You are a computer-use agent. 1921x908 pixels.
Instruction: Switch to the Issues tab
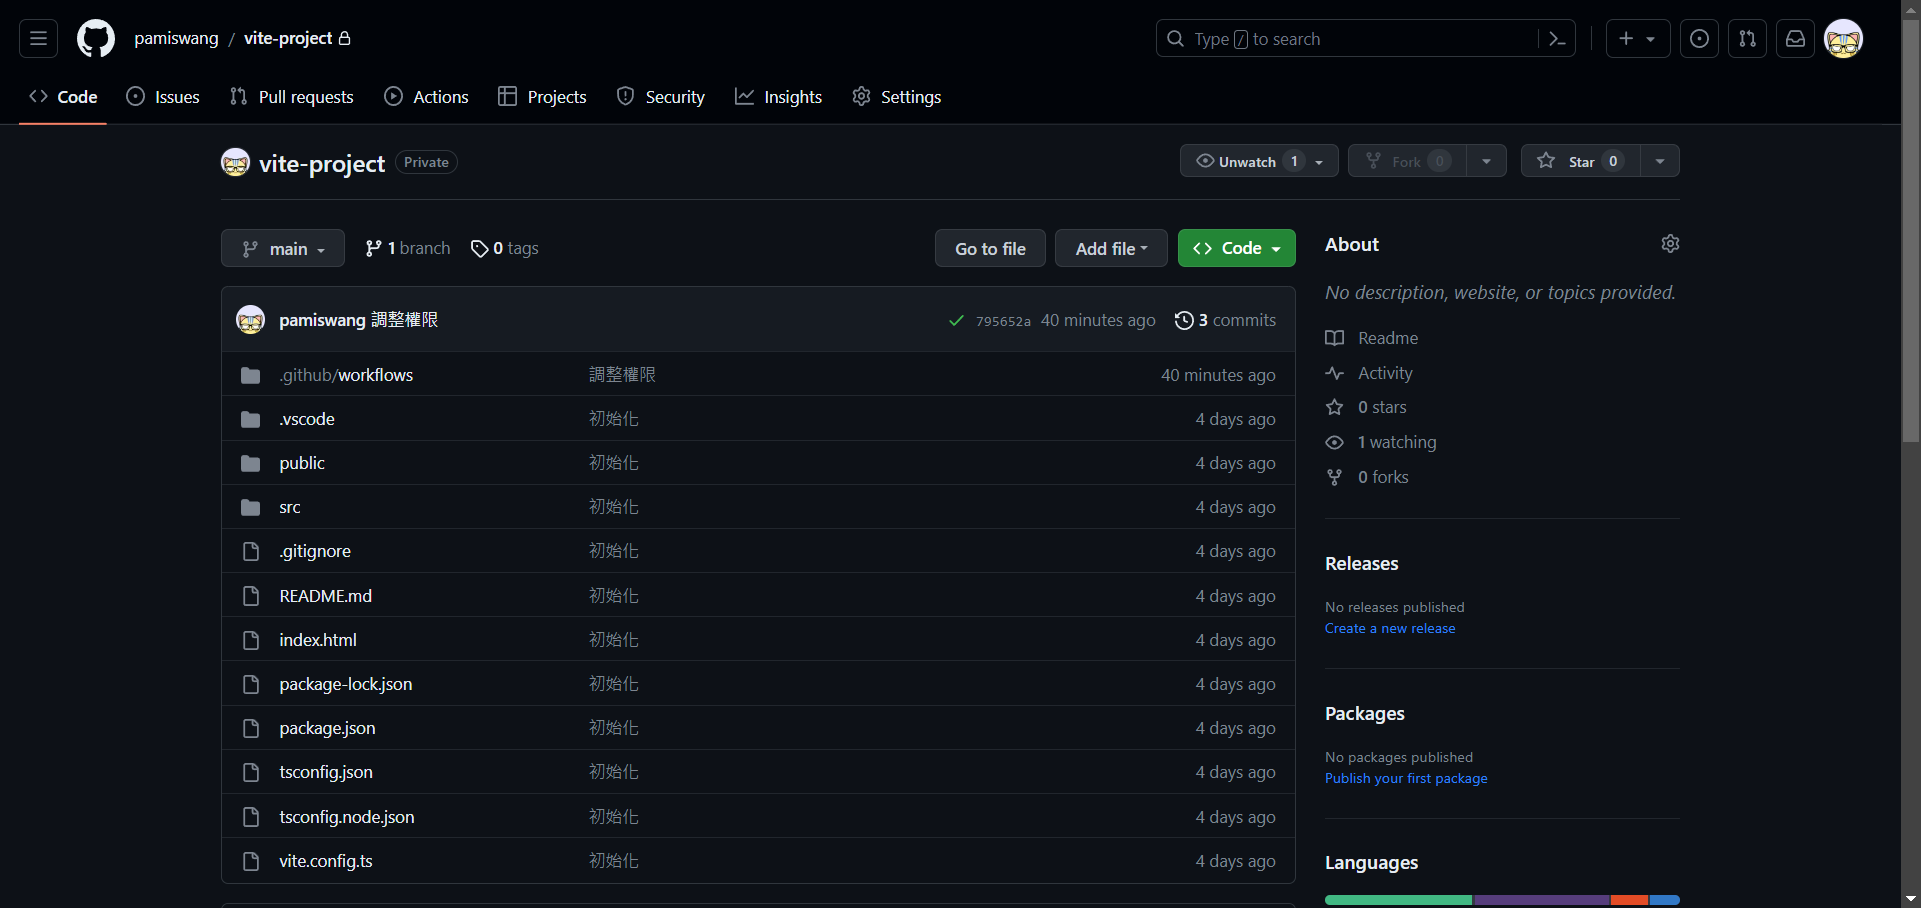(x=163, y=97)
